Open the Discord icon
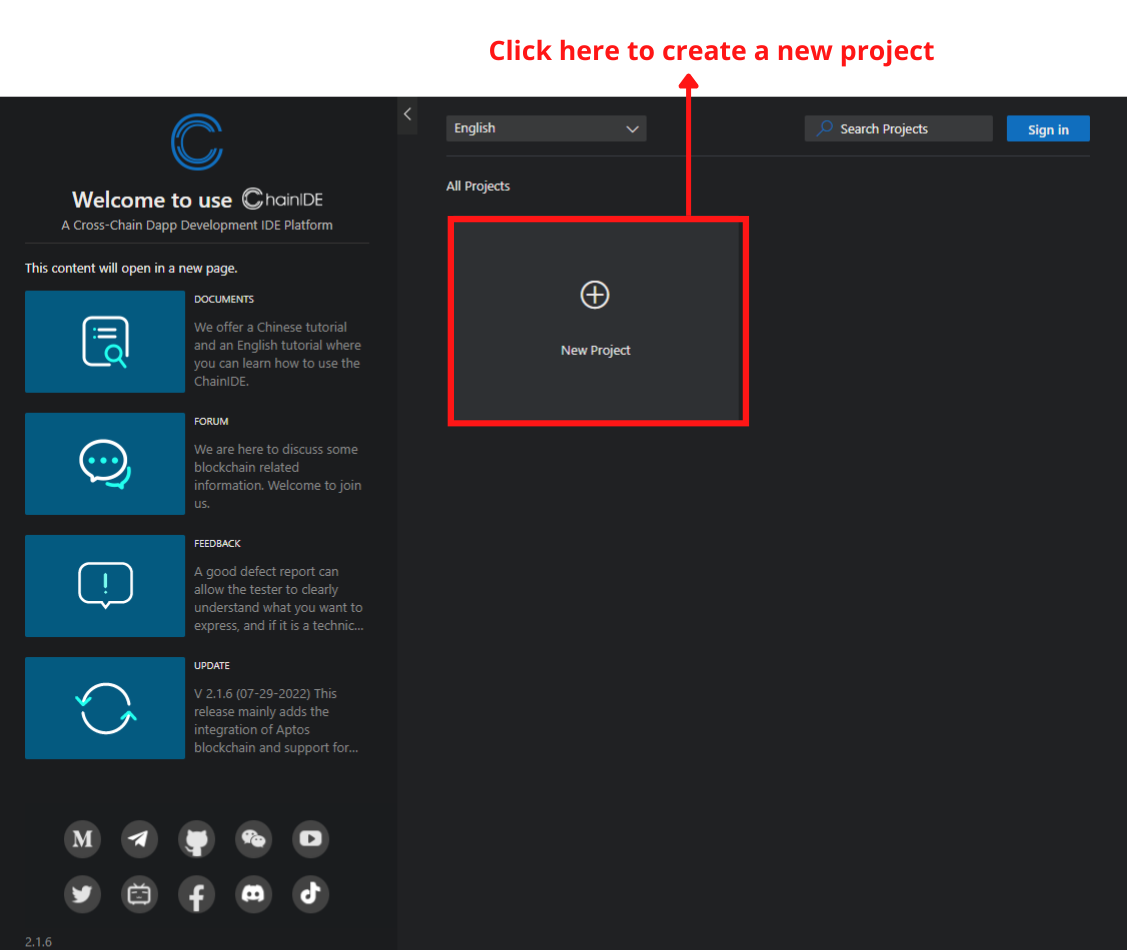The height and width of the screenshot is (950, 1127). [x=254, y=894]
